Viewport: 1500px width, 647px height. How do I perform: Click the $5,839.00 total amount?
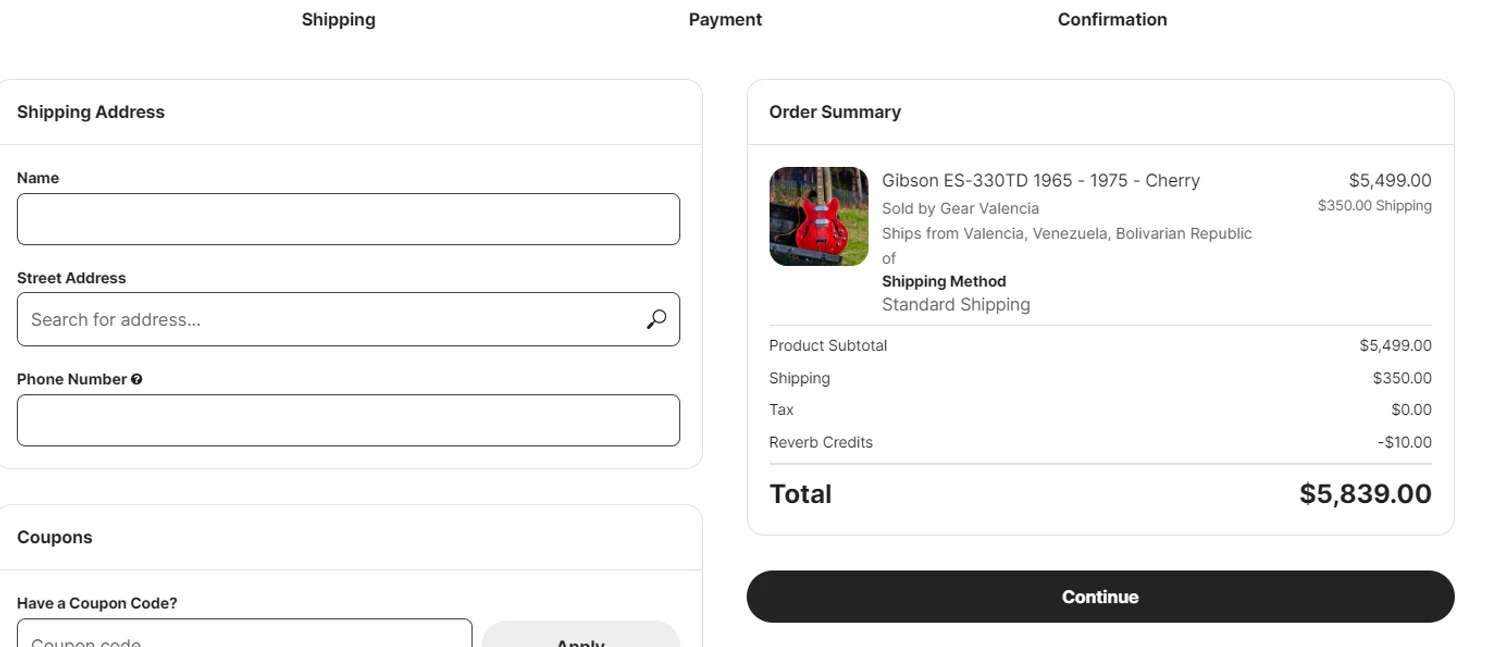tap(1365, 494)
